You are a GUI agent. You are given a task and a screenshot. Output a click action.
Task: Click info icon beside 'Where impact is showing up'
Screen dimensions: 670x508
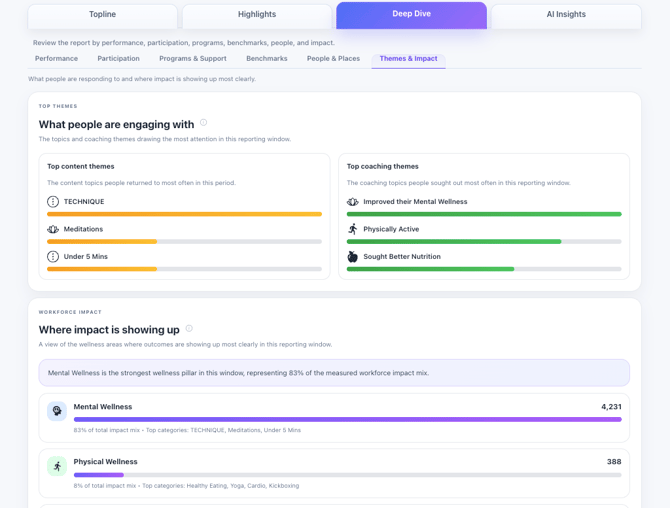point(189,328)
